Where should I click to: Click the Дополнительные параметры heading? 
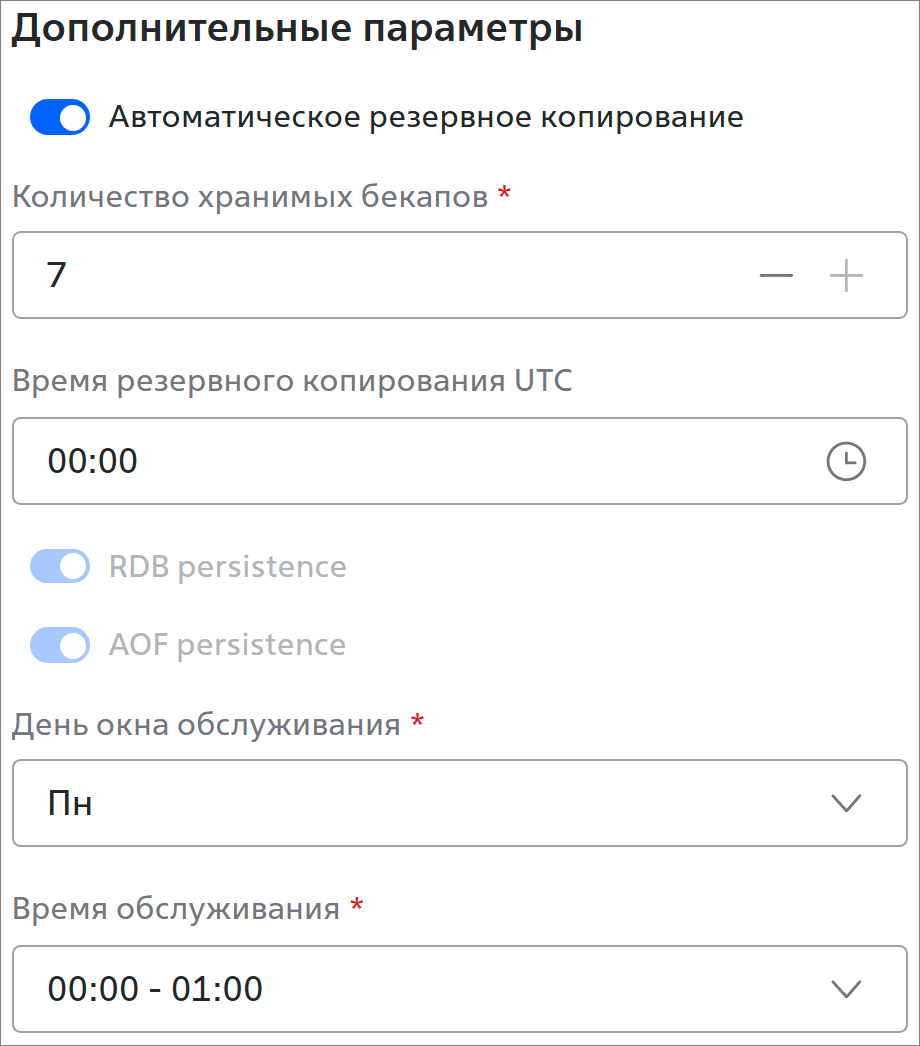coord(297,29)
